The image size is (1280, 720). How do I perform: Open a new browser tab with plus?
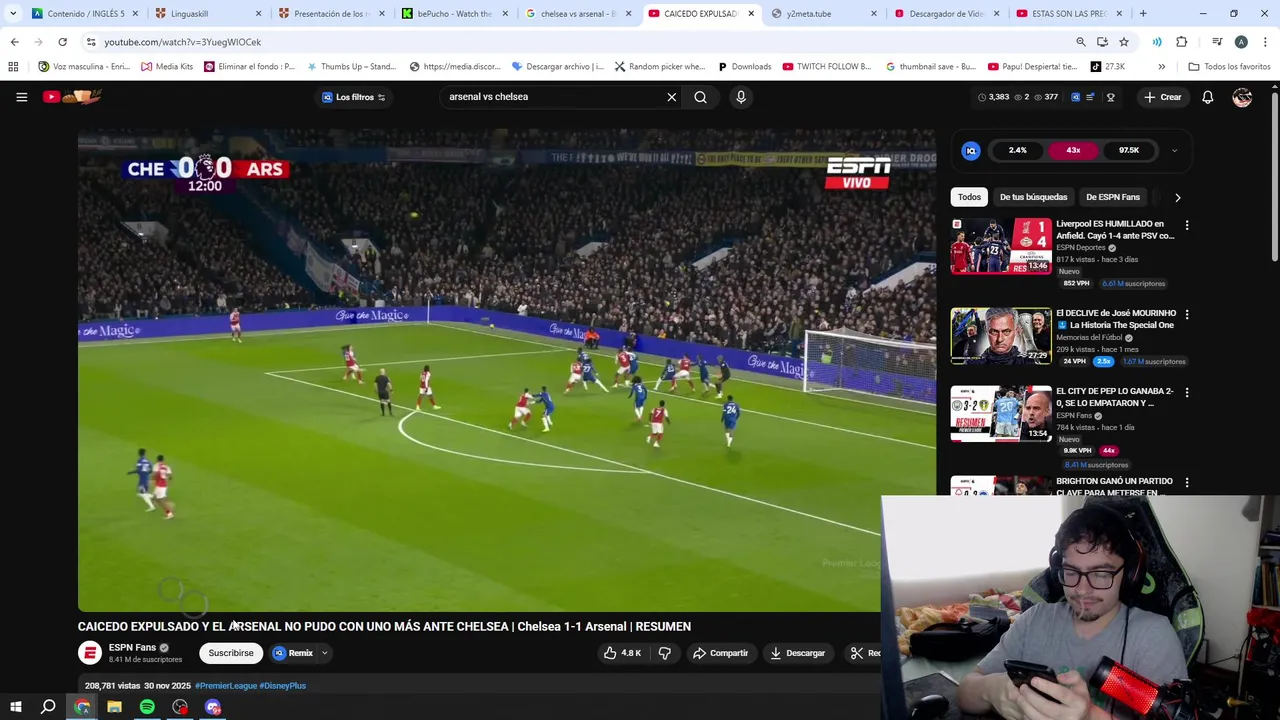1143,14
